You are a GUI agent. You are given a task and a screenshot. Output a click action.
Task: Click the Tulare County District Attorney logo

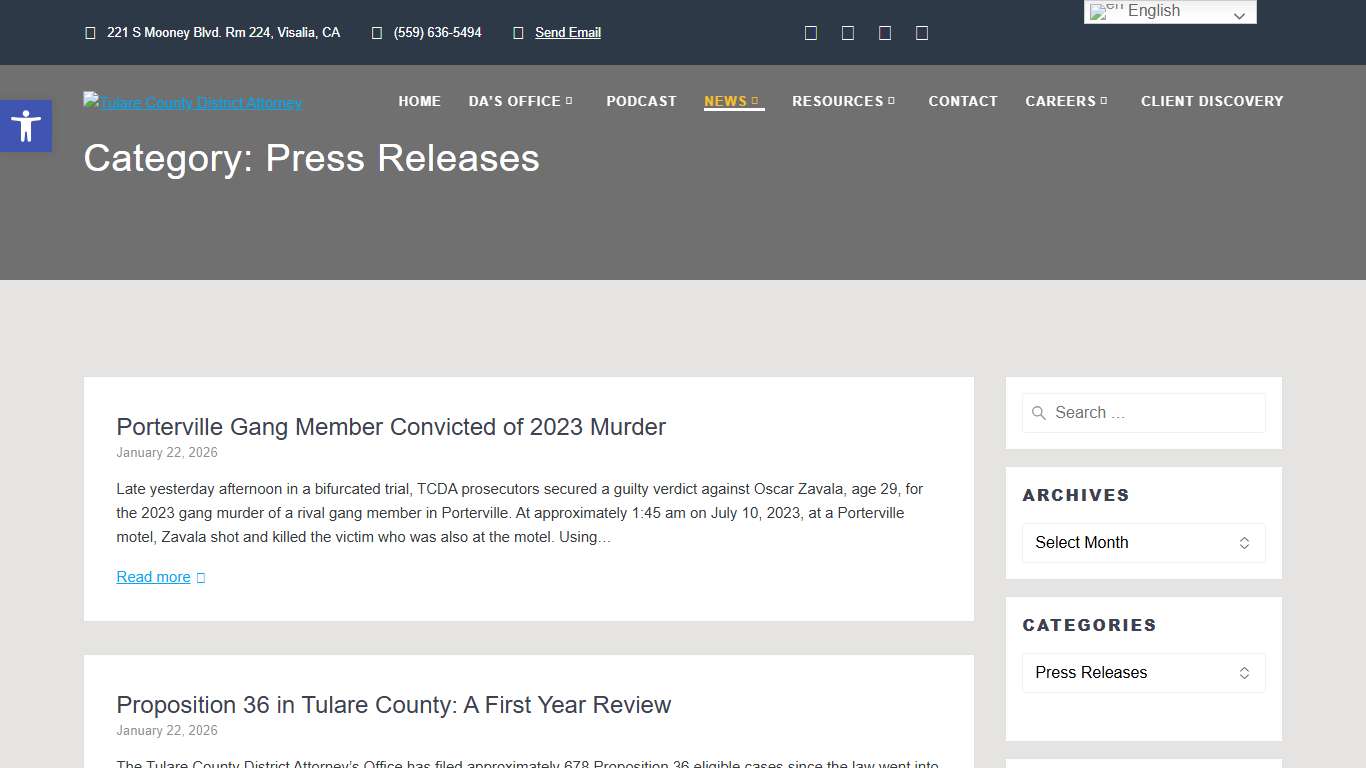point(192,102)
